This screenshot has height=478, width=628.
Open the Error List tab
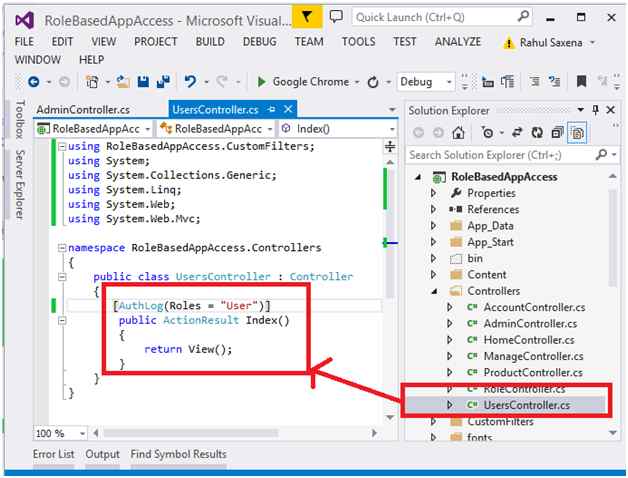(54, 454)
